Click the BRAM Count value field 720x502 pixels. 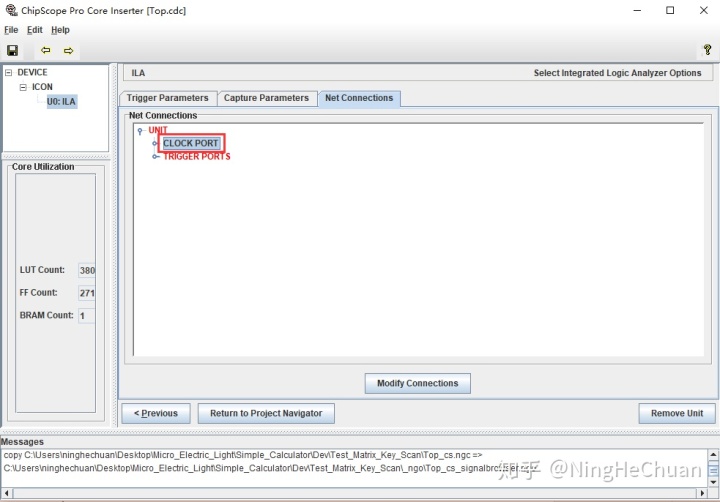tap(87, 316)
